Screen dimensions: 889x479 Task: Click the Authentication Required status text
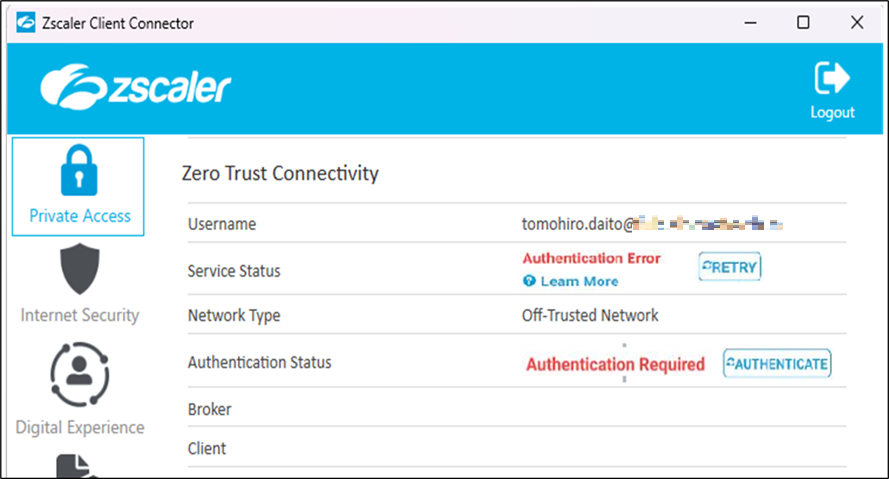pyautogui.click(x=615, y=364)
